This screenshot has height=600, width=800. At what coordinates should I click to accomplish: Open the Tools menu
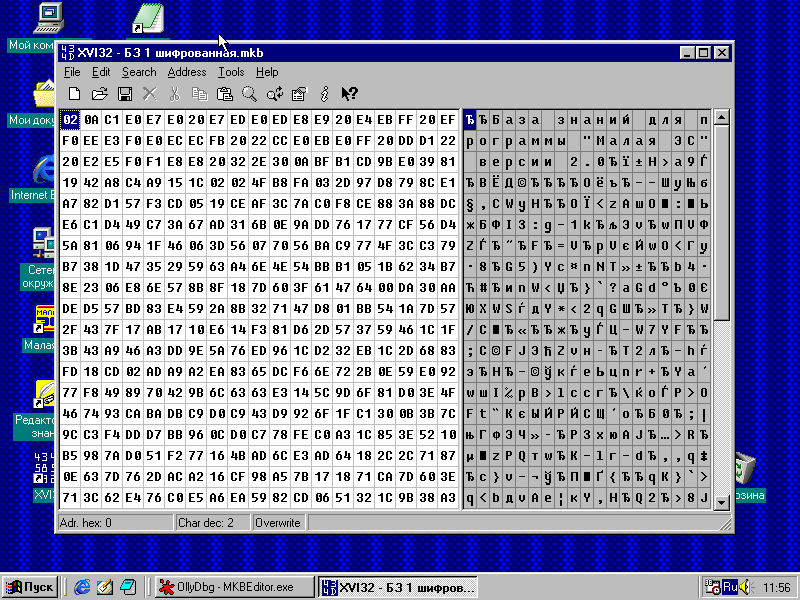point(231,72)
